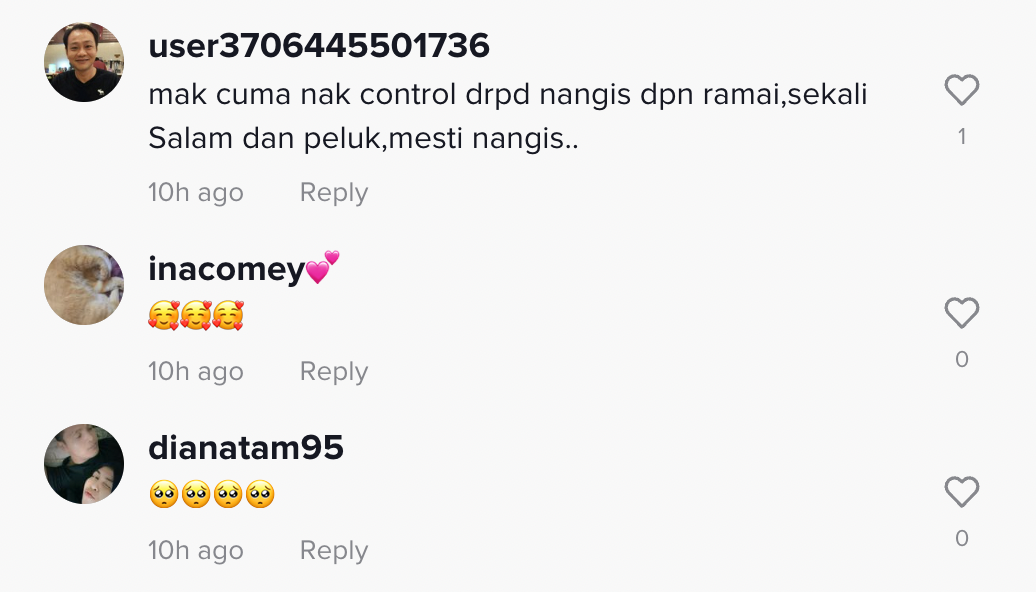This screenshot has width=1036, height=592.
Task: Tap the heart icon on inacomey's comment
Action: click(961, 313)
